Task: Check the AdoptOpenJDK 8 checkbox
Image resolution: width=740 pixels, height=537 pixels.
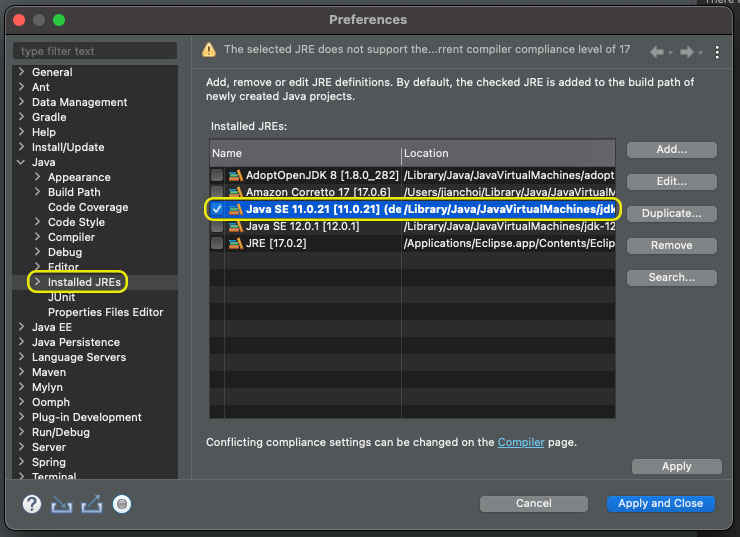Action: click(217, 175)
